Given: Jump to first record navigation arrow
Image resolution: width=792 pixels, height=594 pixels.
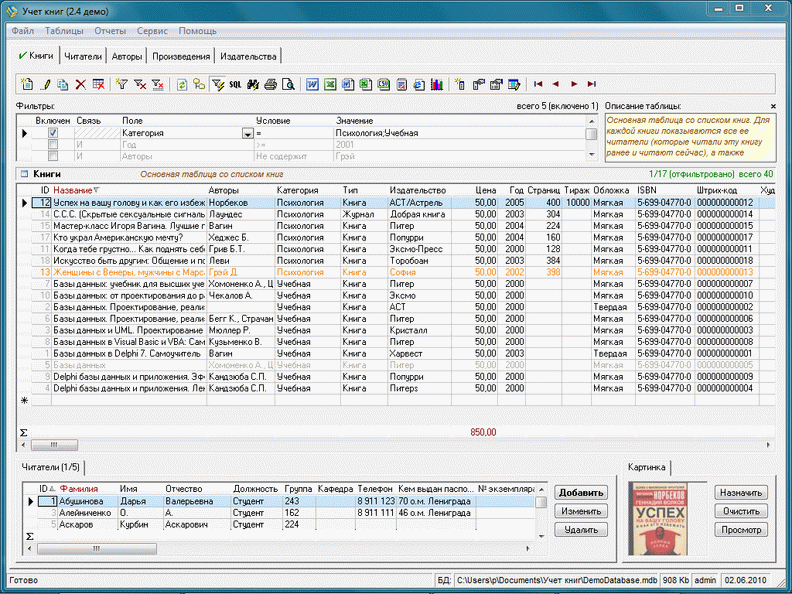Looking at the screenshot, I should 538,85.
